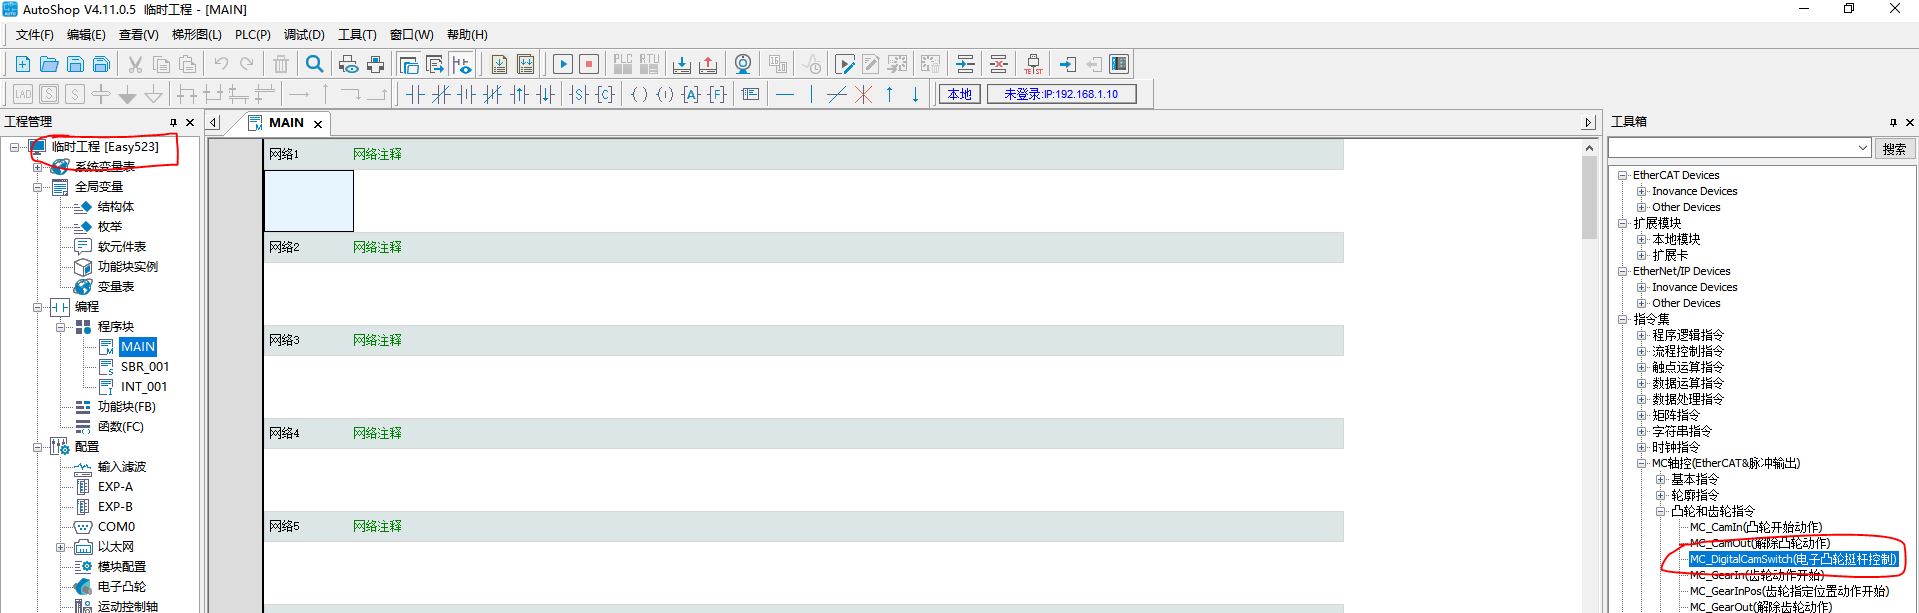Click the Download to PLC icon
This screenshot has height=613, width=1919.
pos(681,64)
